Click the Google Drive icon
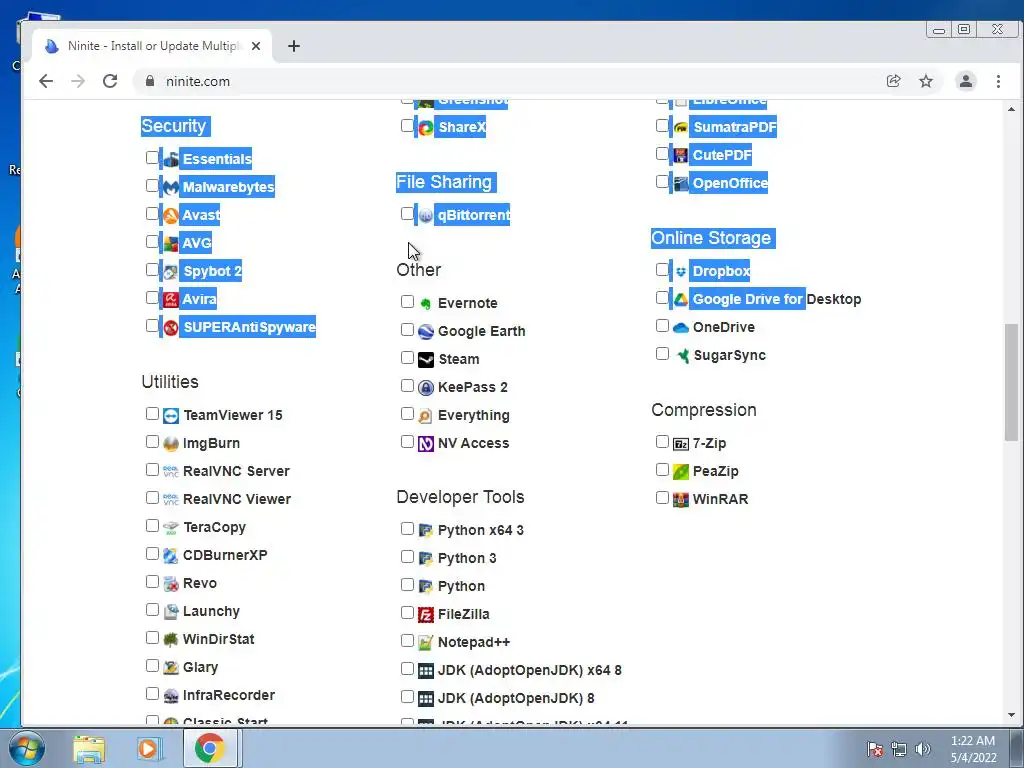Image resolution: width=1024 pixels, height=768 pixels. [680, 300]
